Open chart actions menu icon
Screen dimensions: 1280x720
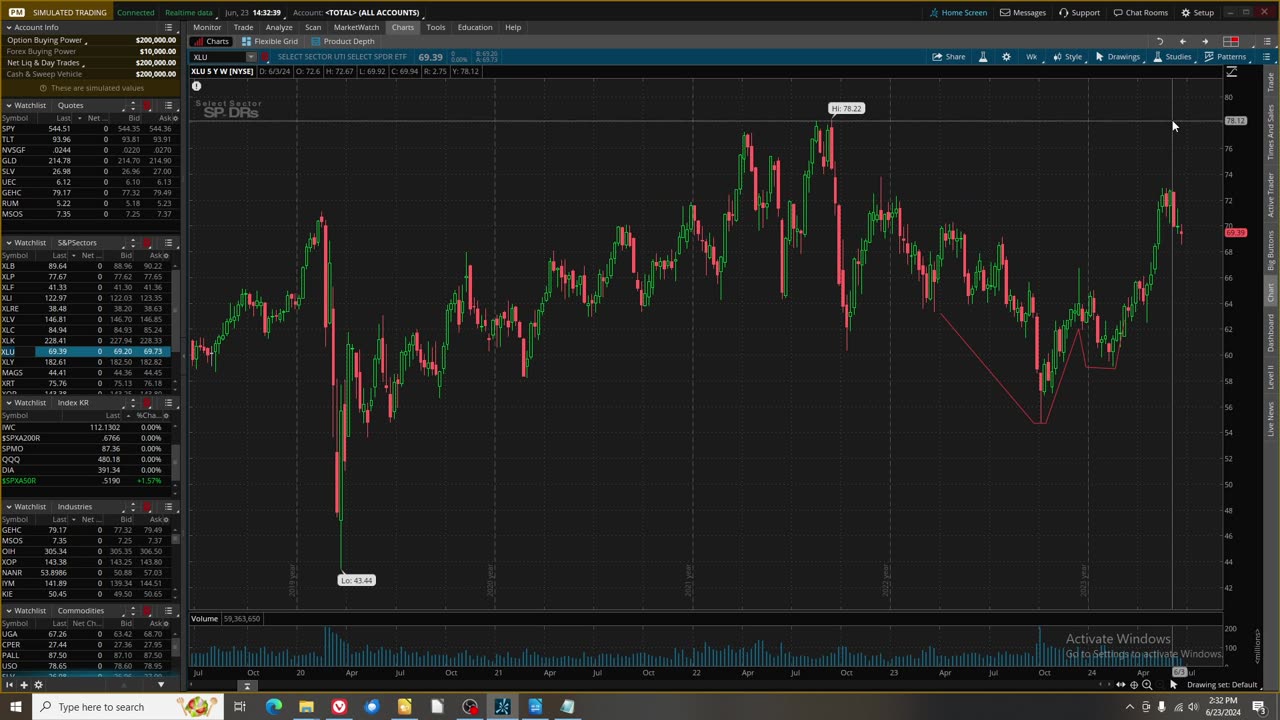(1267, 57)
